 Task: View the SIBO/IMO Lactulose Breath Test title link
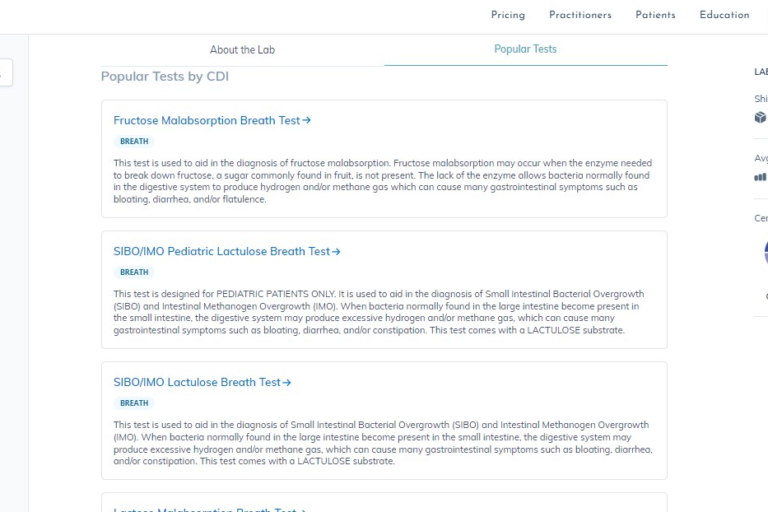pos(197,383)
